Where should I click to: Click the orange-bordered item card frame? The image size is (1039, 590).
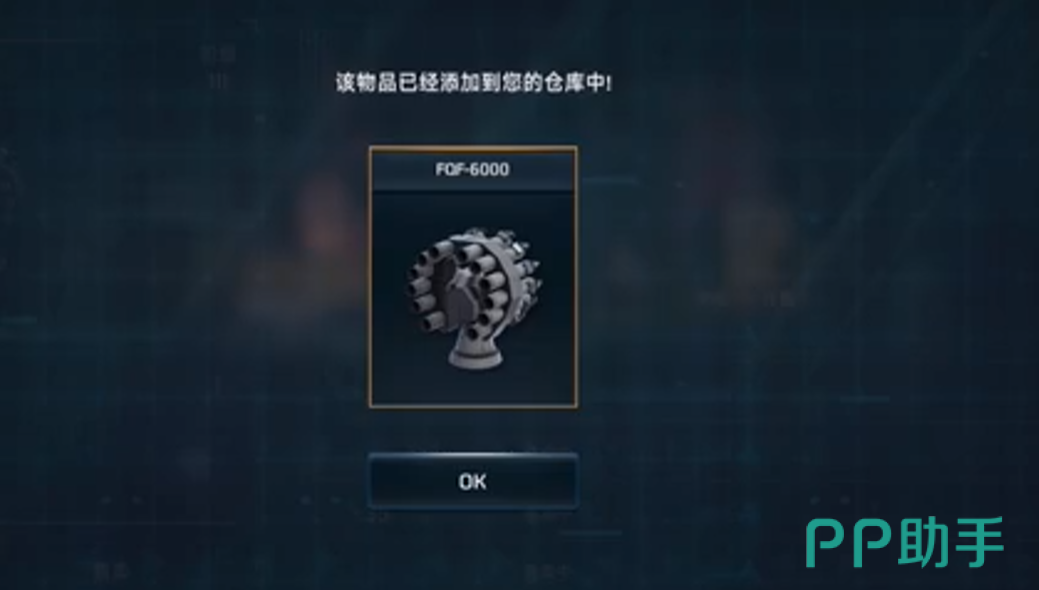pos(473,276)
